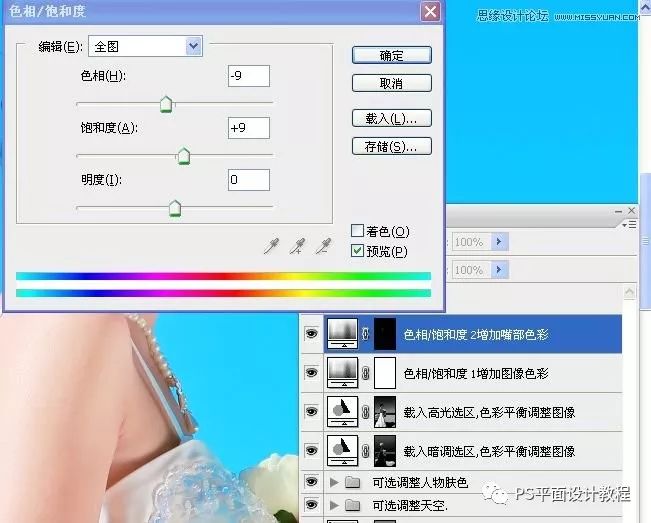
Task: Select black mask of 色相/饱和度 2 layer
Action: point(385,334)
